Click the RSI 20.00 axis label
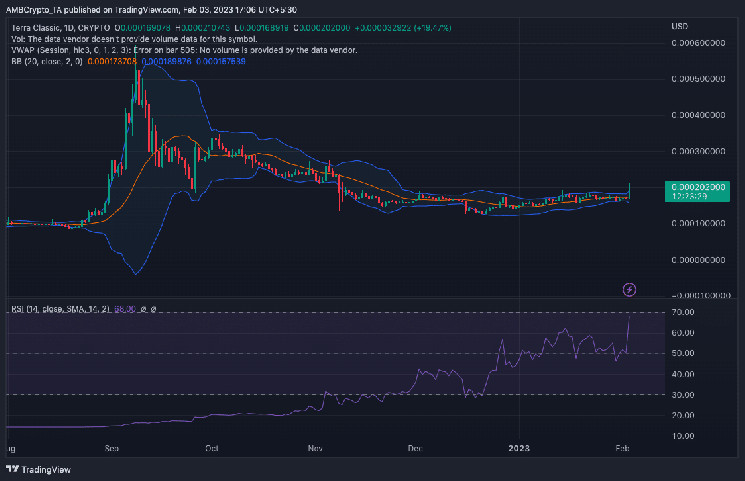The width and height of the screenshot is (745, 481). point(683,415)
